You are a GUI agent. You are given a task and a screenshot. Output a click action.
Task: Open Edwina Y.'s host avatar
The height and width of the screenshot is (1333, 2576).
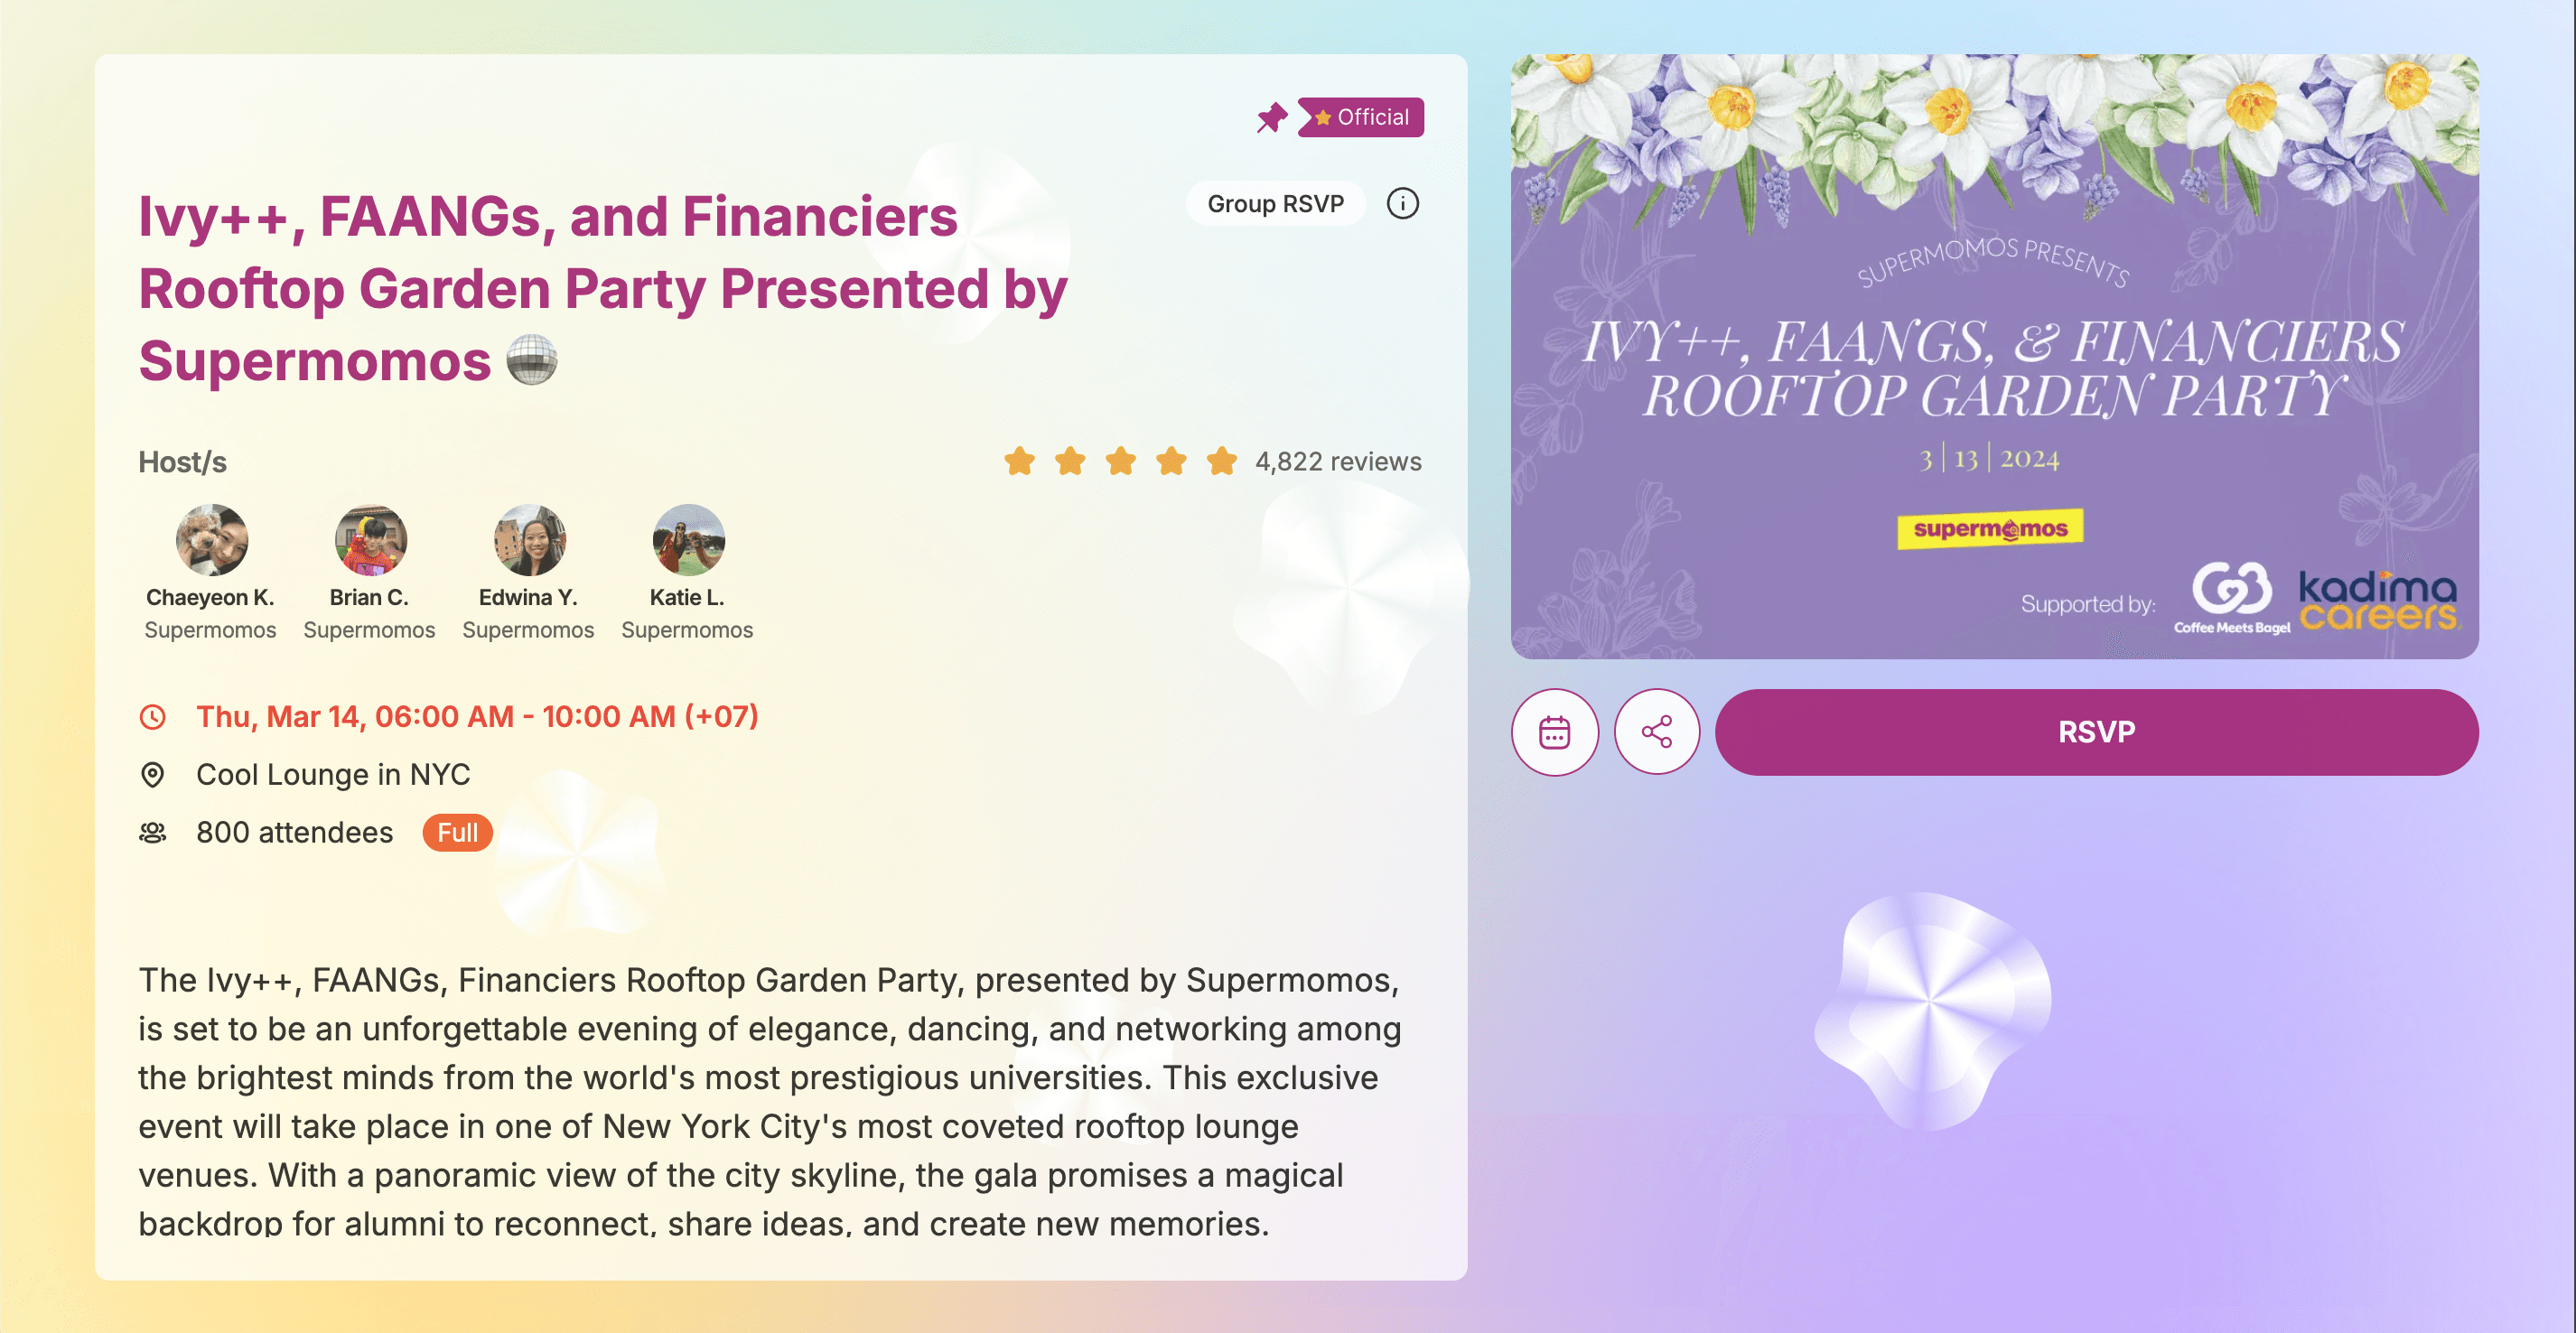[x=529, y=540]
